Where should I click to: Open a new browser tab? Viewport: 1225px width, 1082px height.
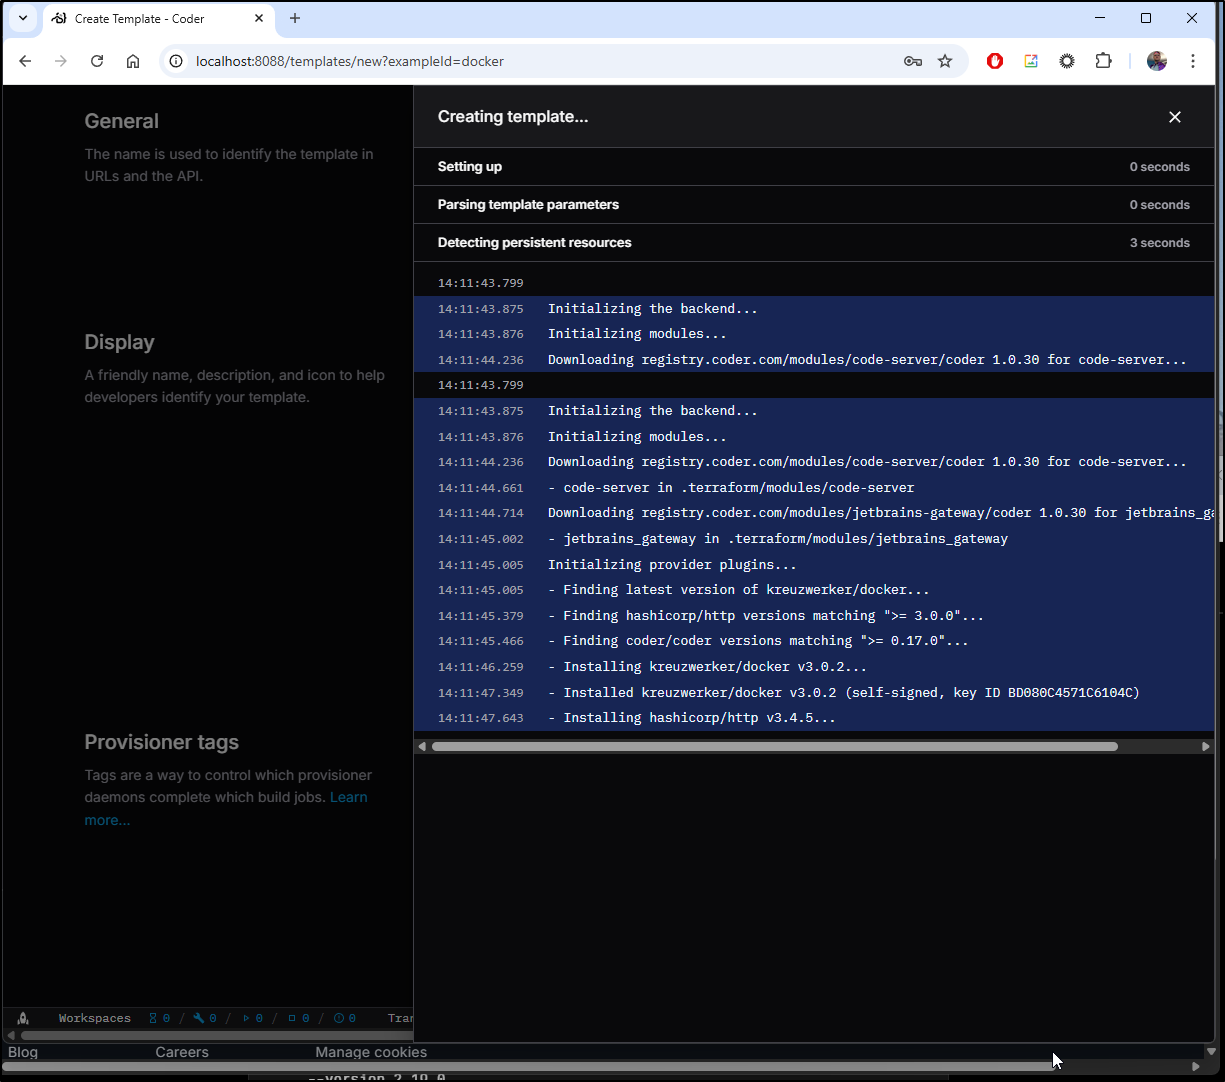[x=295, y=18]
